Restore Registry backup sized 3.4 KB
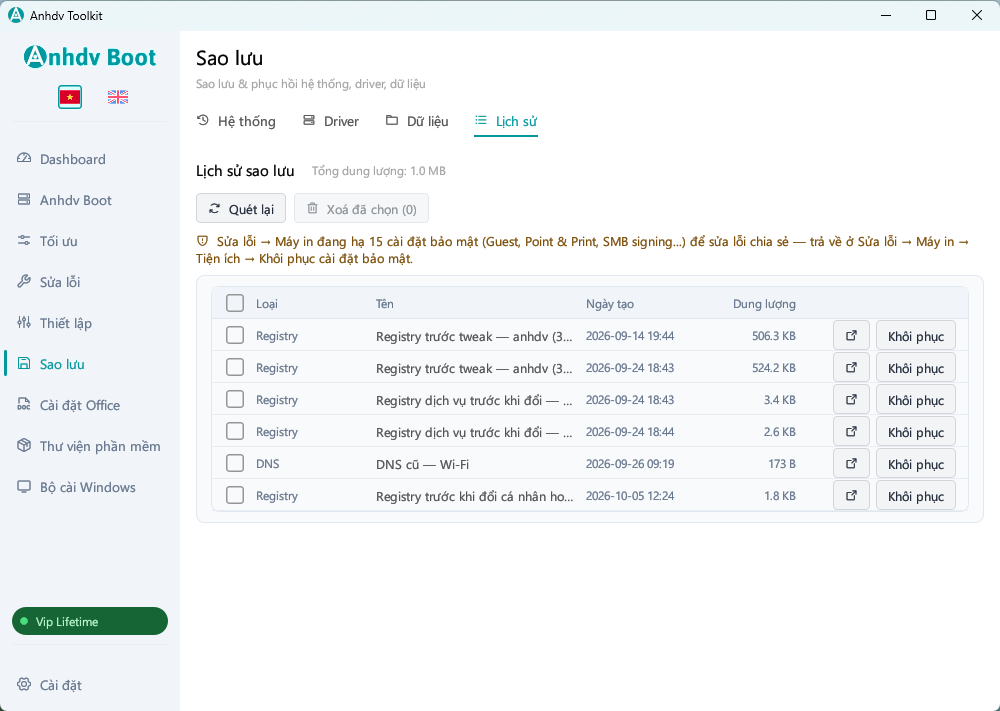Viewport: 1000px width, 711px height. pyautogui.click(x=916, y=400)
